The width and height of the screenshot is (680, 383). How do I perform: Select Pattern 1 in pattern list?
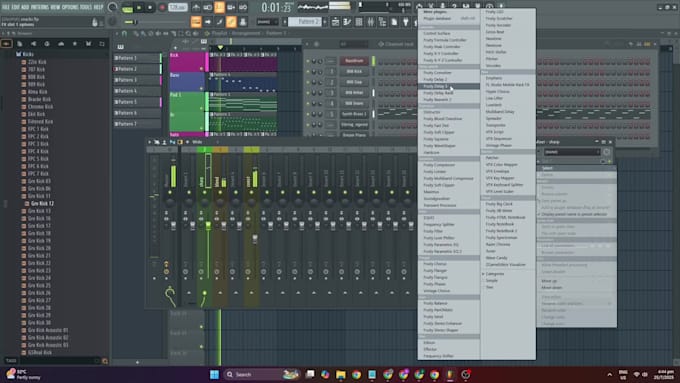[x=137, y=58]
